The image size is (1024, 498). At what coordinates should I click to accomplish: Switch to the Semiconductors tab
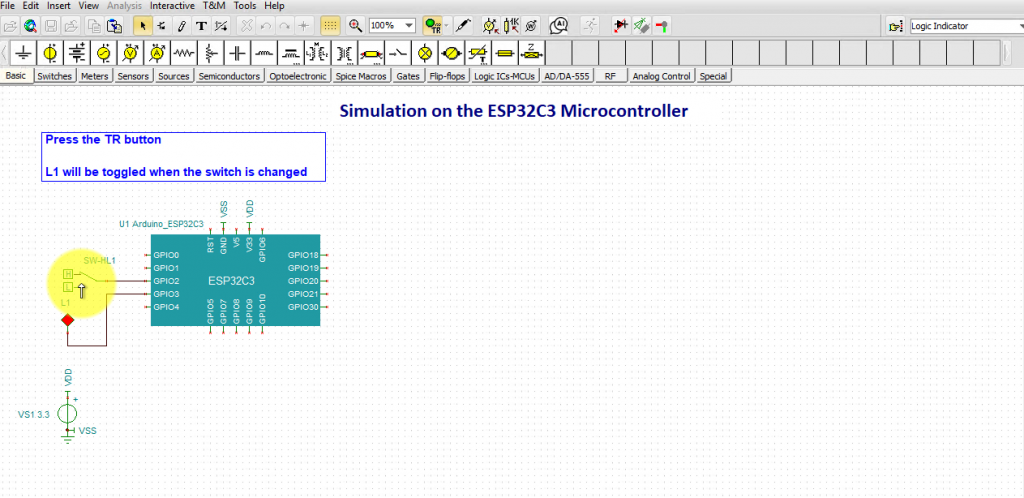click(230, 76)
